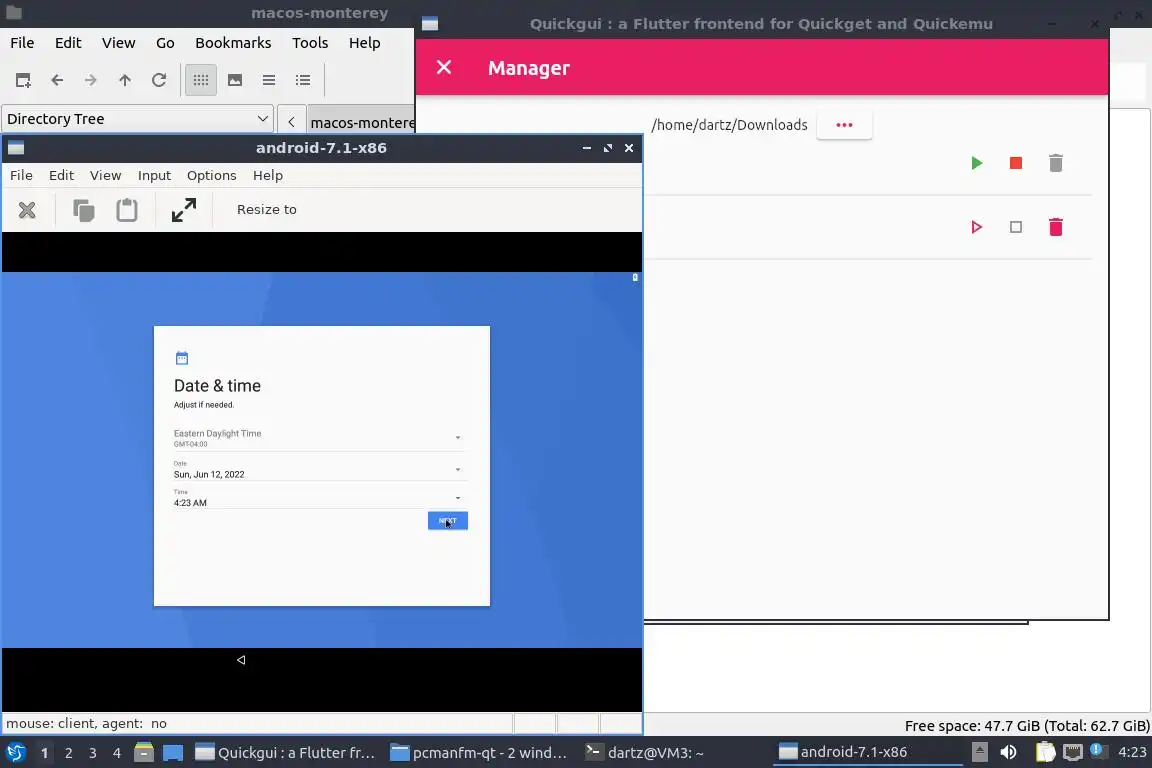Activate android-7.1-x86 taskbar entry
This screenshot has width=1152, height=768.
tap(867, 752)
